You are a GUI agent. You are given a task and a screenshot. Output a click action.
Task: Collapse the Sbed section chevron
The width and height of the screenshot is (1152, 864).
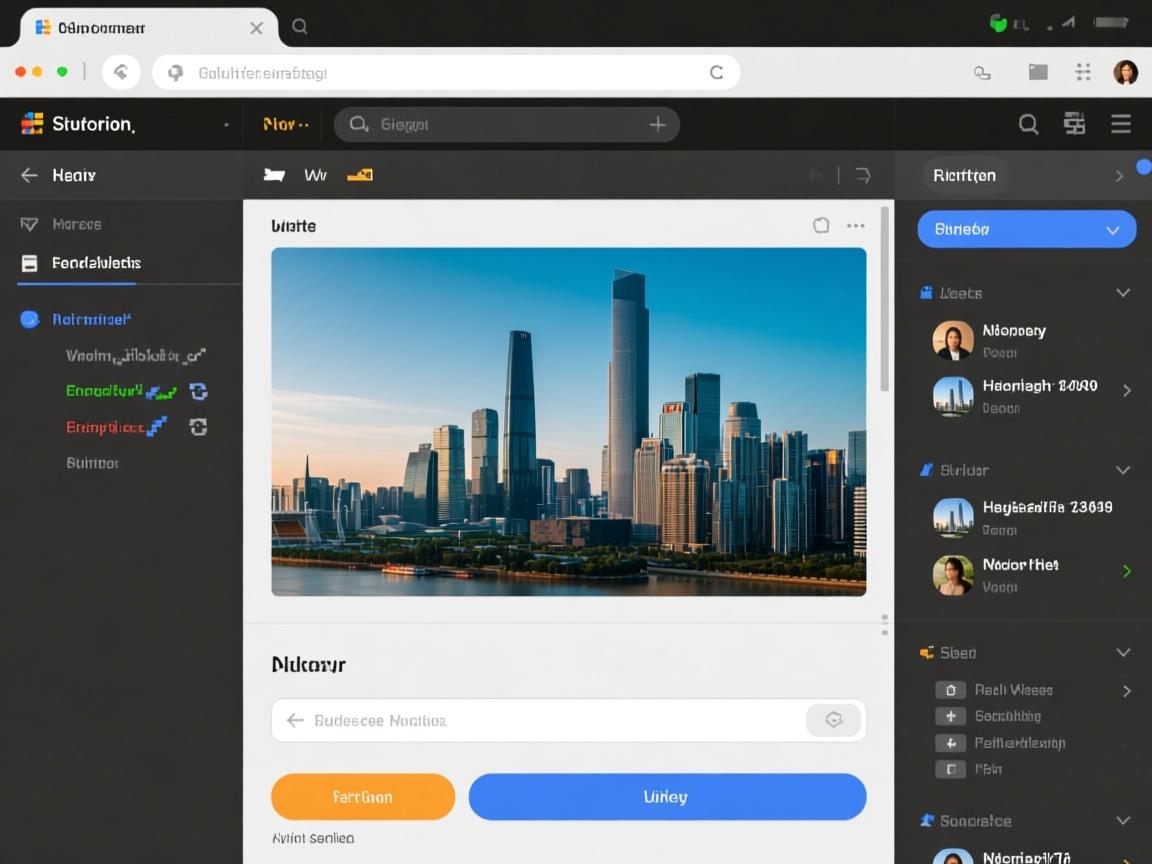pos(1123,653)
